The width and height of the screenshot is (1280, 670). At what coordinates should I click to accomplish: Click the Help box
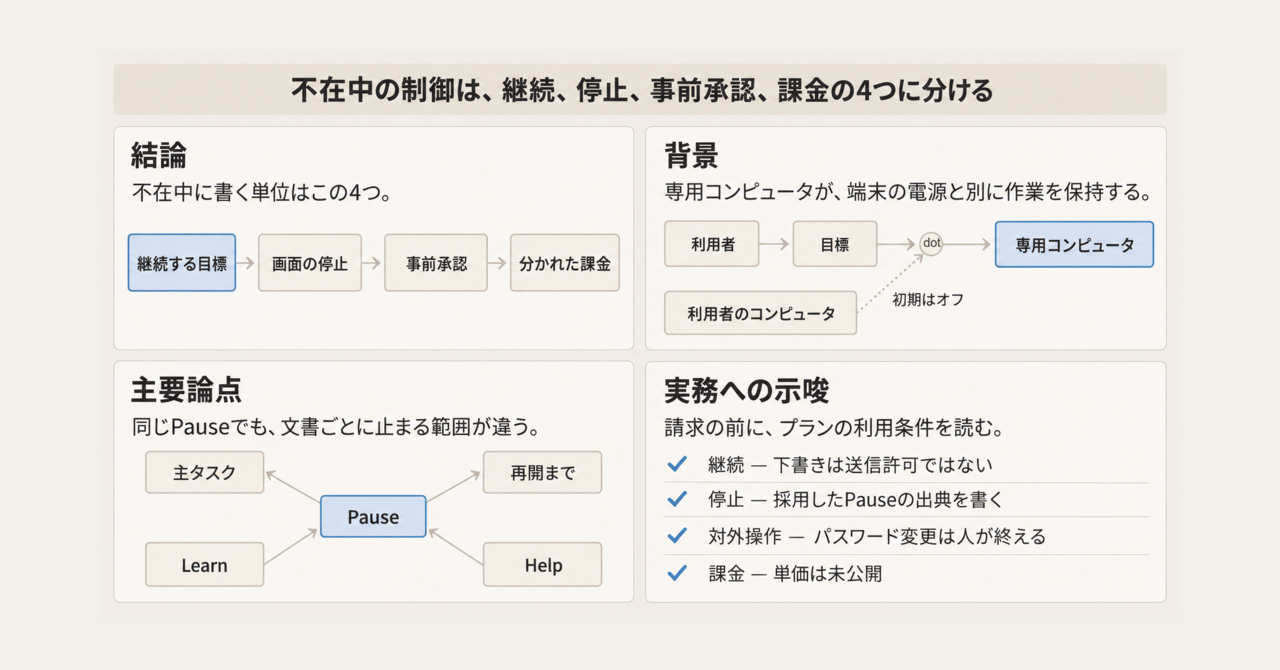(x=543, y=565)
